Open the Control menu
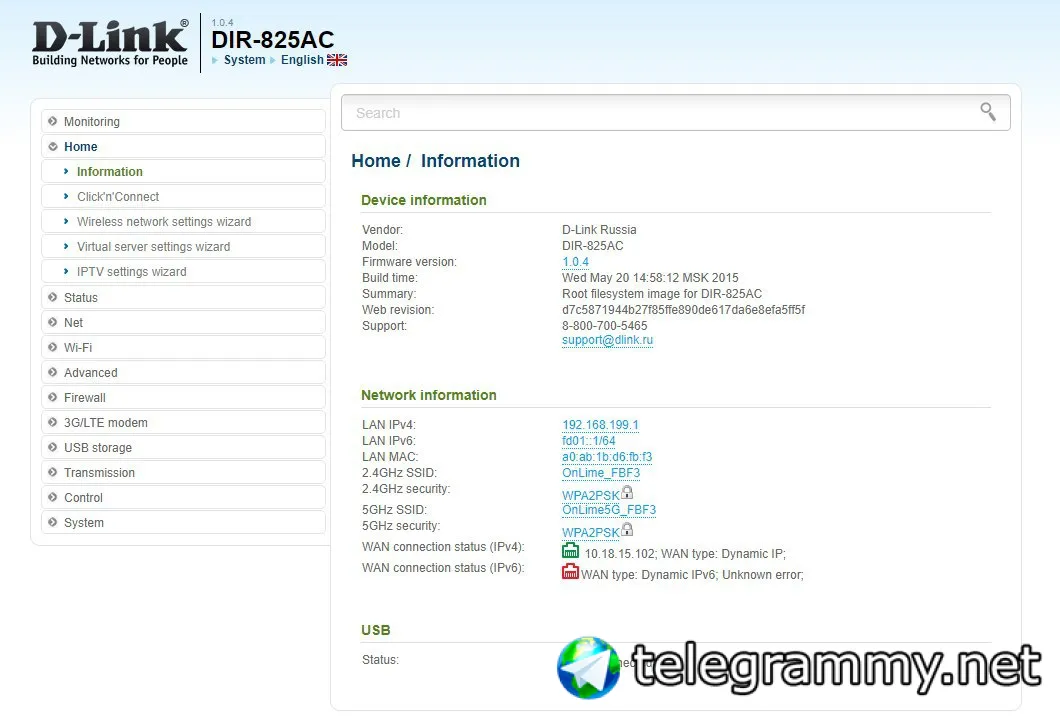The height and width of the screenshot is (728, 1060). point(183,498)
